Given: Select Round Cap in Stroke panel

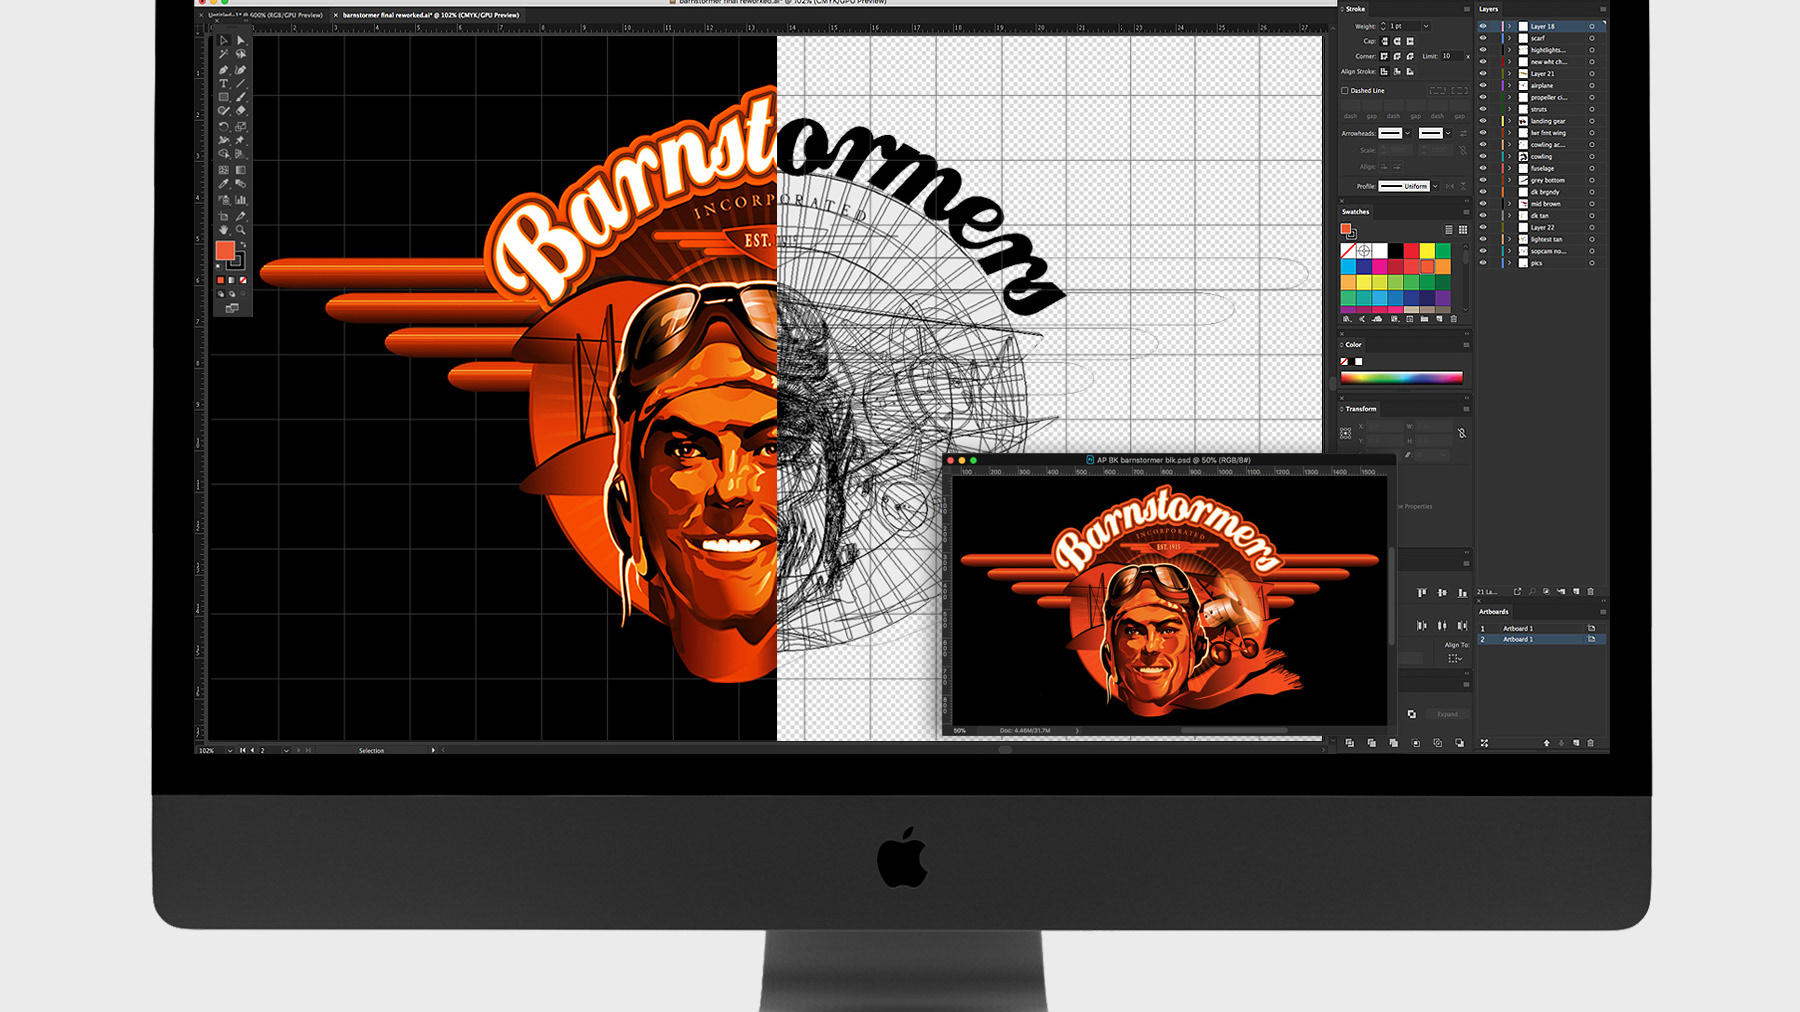Looking at the screenshot, I should pos(1397,41).
